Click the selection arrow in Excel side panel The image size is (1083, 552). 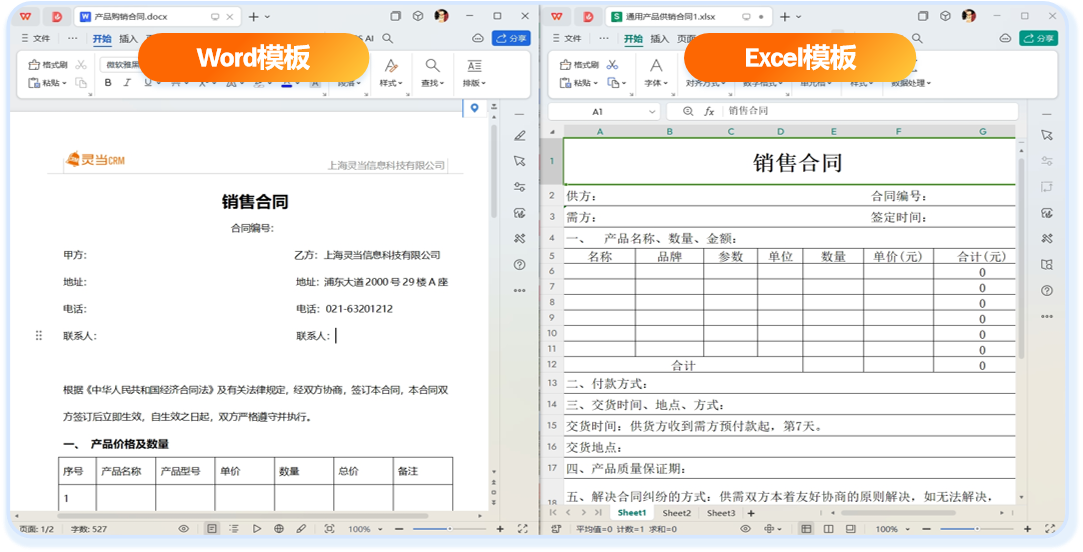coord(1047,135)
